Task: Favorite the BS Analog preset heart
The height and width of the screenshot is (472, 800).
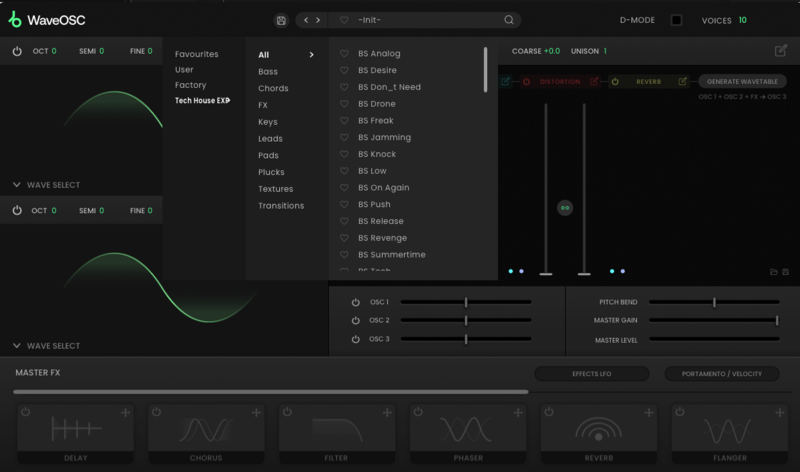Action: point(344,54)
